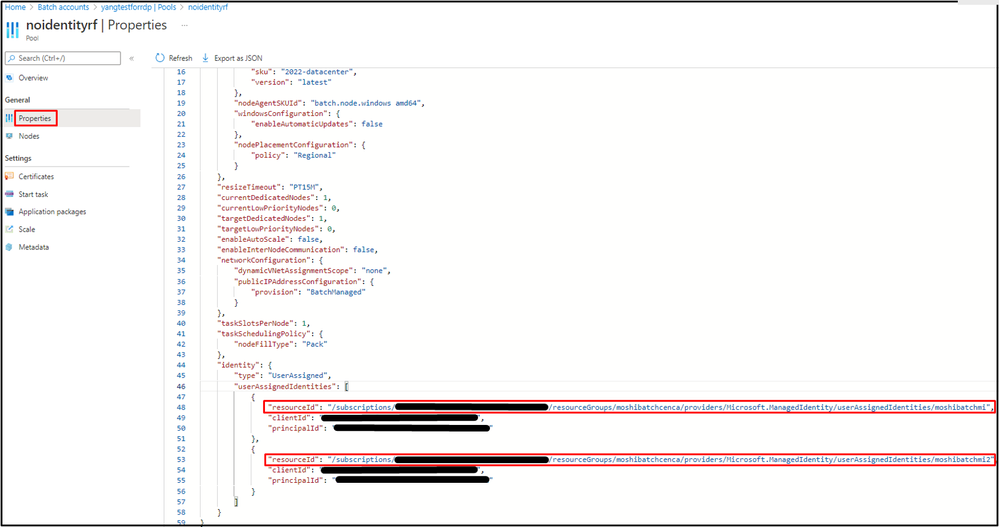The height and width of the screenshot is (527, 999).
Task: Click the Metadata icon in the sidebar
Action: tap(9, 247)
